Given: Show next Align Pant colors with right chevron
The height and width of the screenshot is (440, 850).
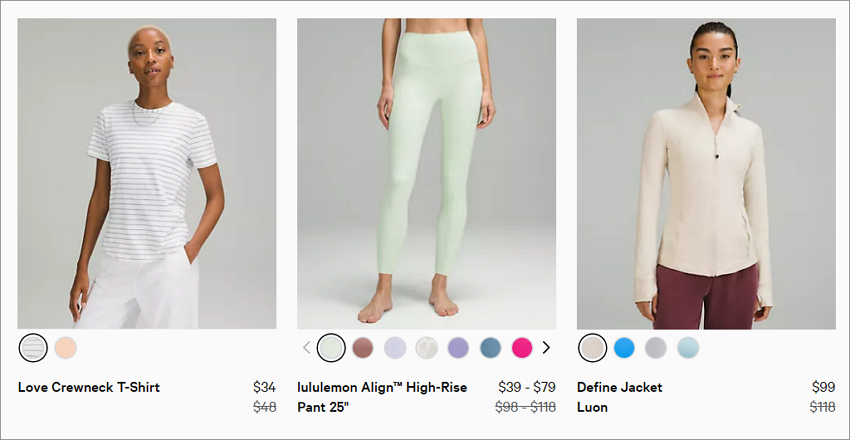Looking at the screenshot, I should pyautogui.click(x=546, y=348).
